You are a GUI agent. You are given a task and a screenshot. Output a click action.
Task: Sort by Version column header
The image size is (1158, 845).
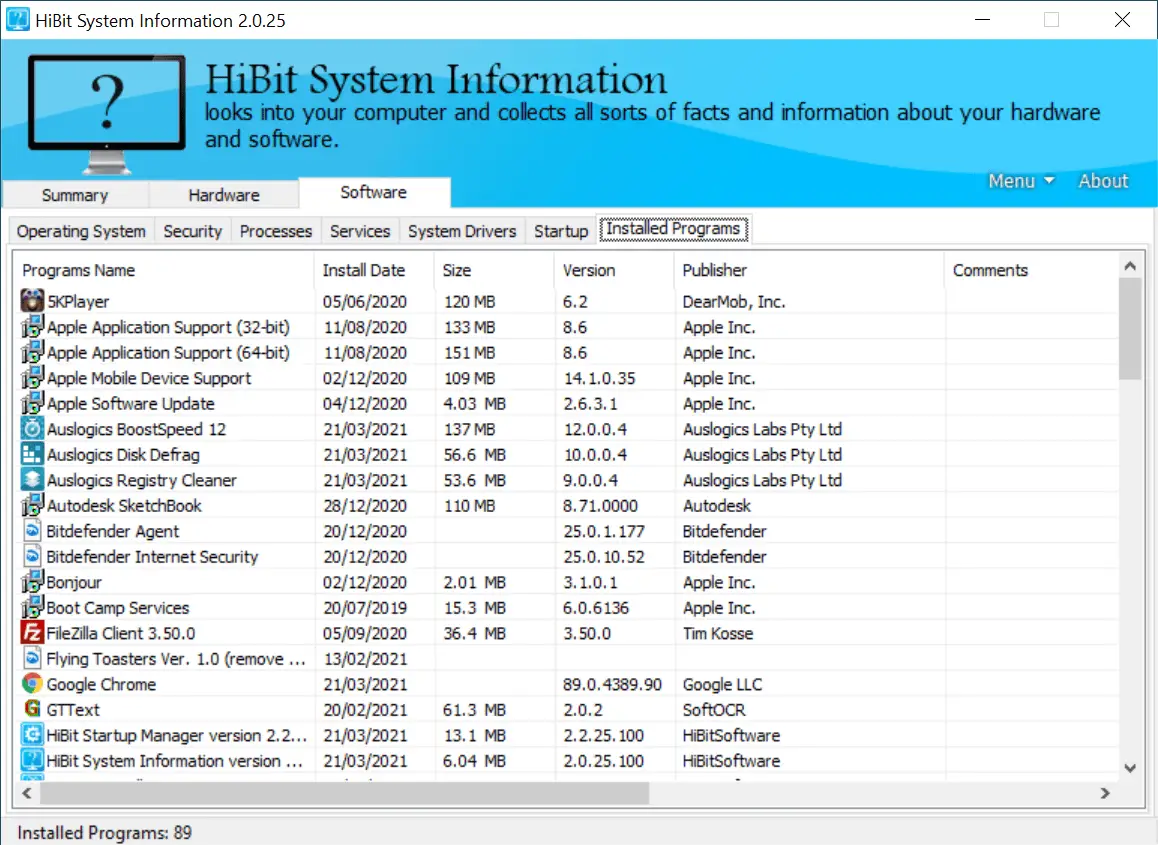(614, 270)
